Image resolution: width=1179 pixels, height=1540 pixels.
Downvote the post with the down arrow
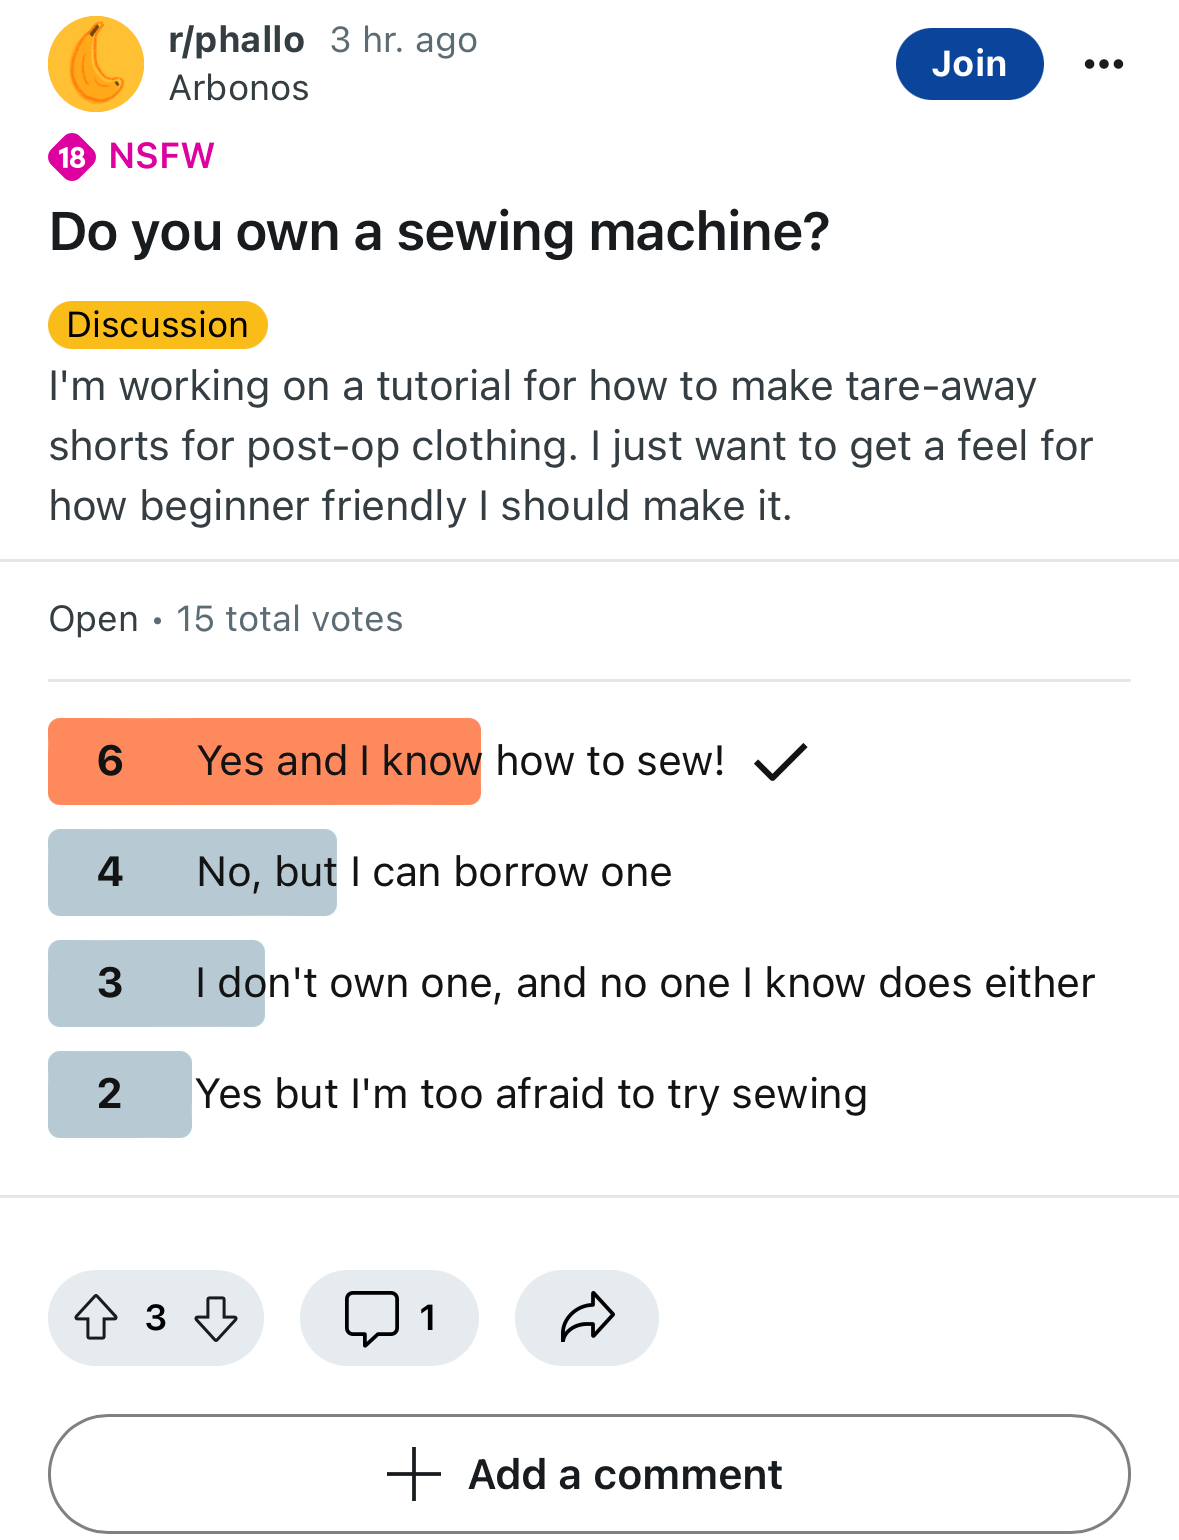click(216, 1317)
